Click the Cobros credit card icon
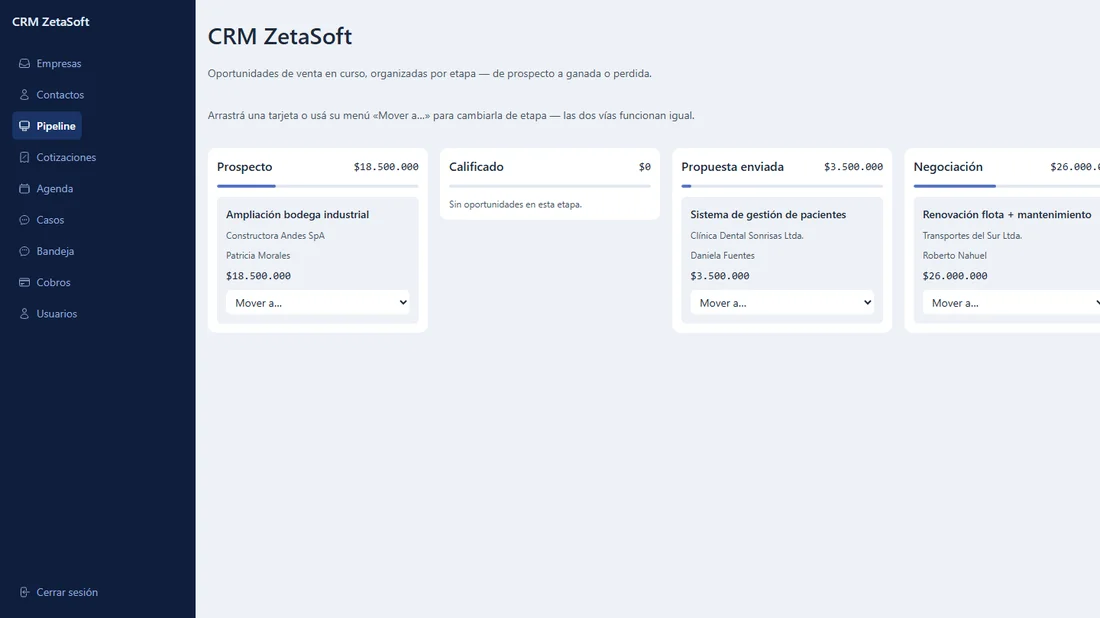1100x618 pixels. tap(25, 283)
